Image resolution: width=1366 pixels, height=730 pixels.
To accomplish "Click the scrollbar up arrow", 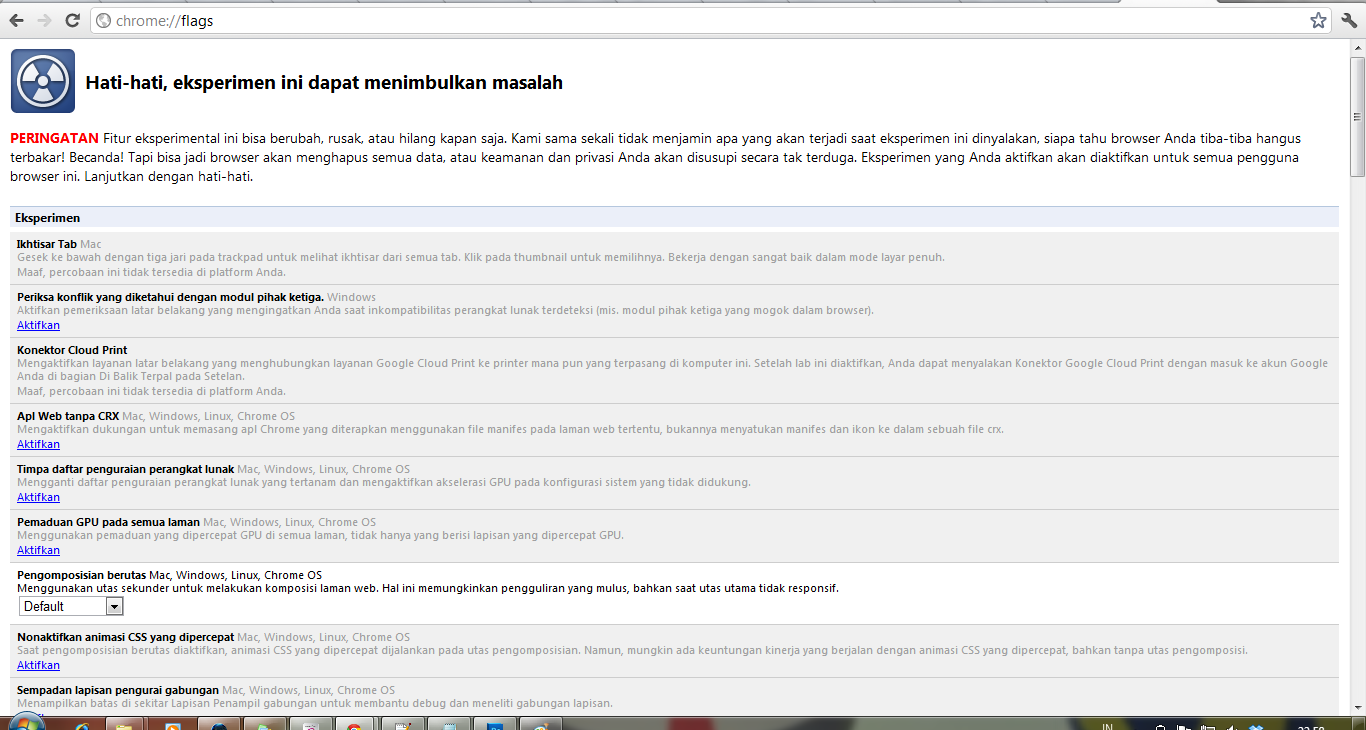I will (1357, 49).
